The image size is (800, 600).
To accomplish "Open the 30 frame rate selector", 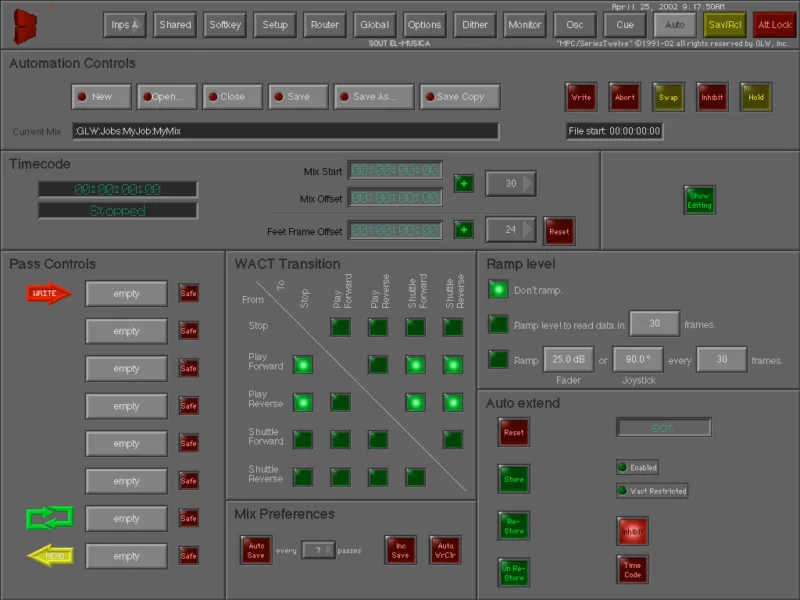I will coord(511,184).
